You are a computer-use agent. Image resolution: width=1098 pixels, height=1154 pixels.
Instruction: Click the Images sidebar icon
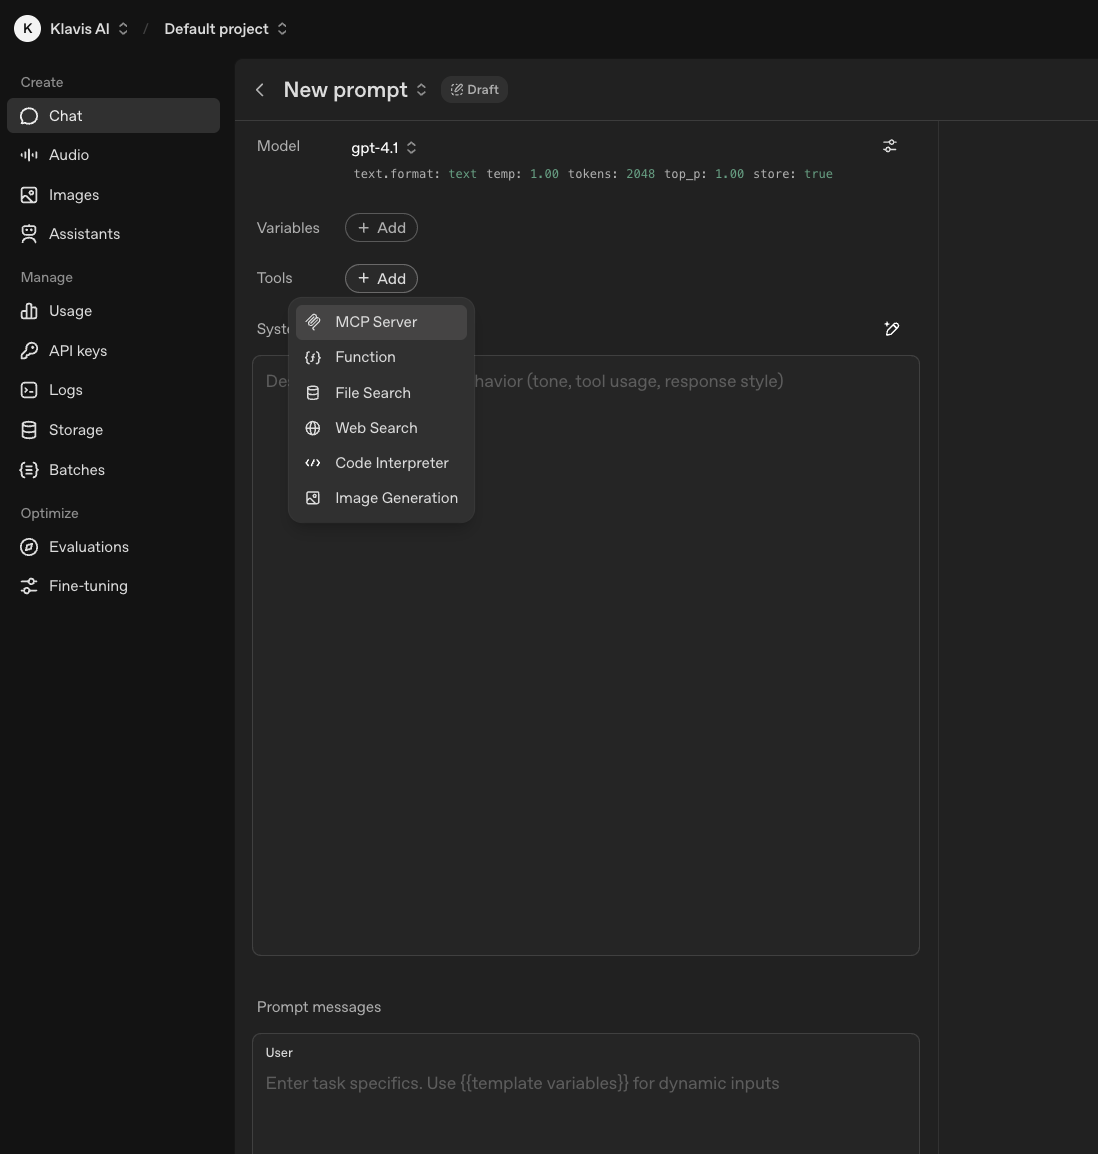(29, 195)
